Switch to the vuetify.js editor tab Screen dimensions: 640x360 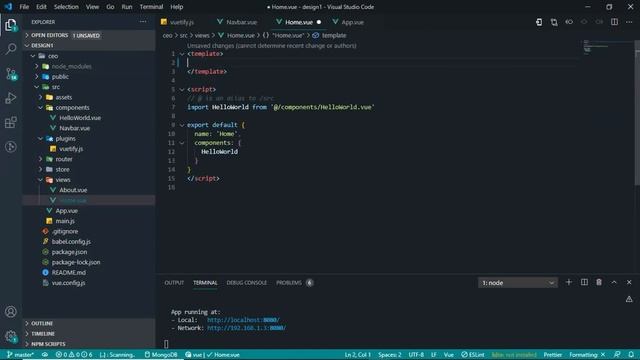tap(182, 22)
